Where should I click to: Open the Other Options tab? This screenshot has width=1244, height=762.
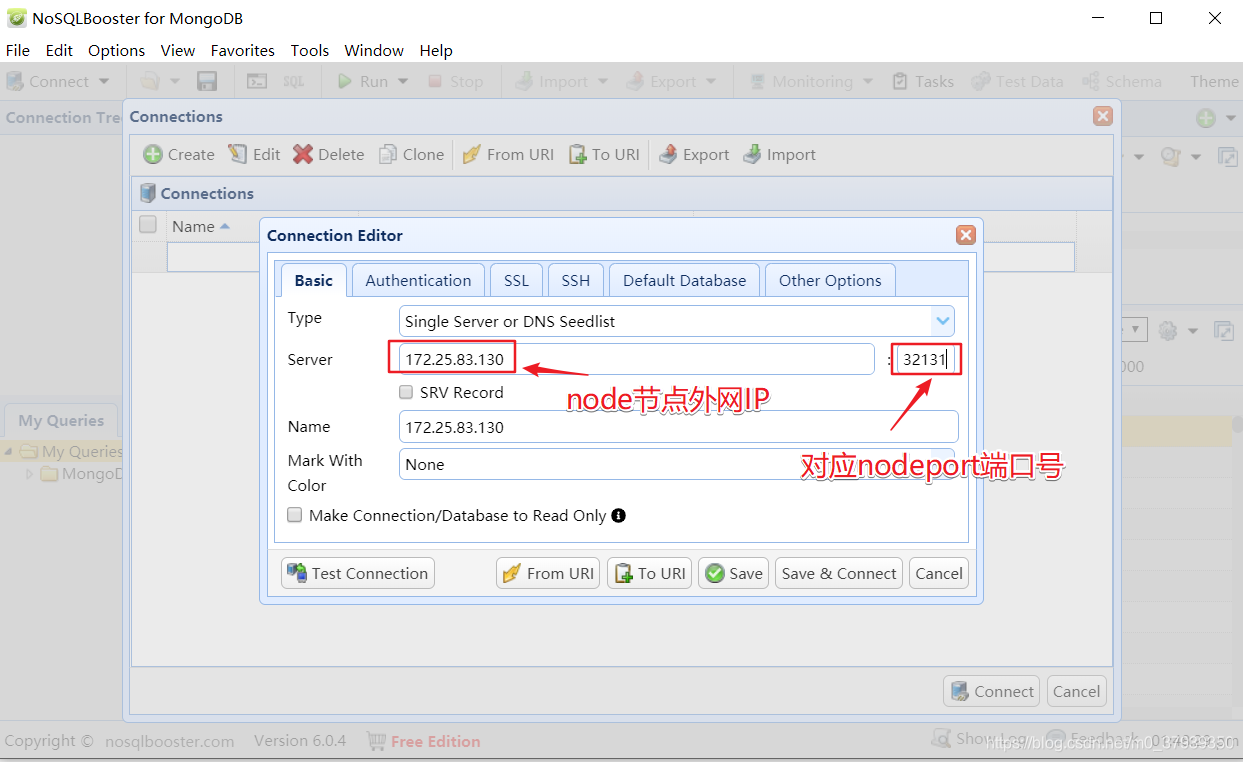[830, 281]
